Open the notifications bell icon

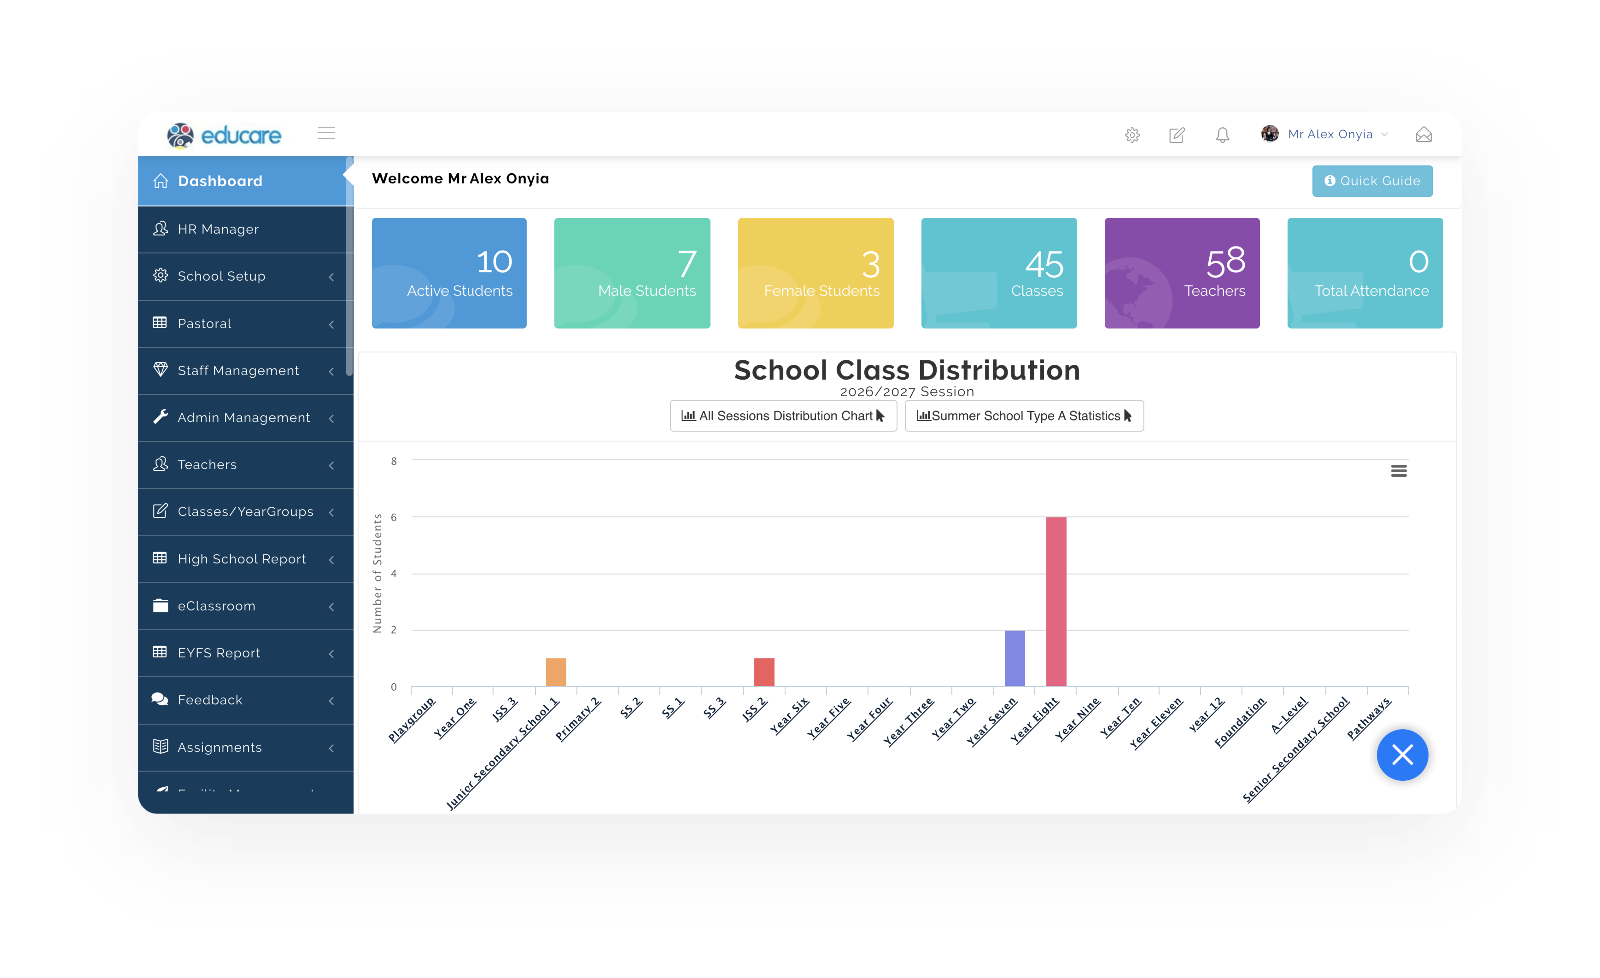tap(1222, 135)
